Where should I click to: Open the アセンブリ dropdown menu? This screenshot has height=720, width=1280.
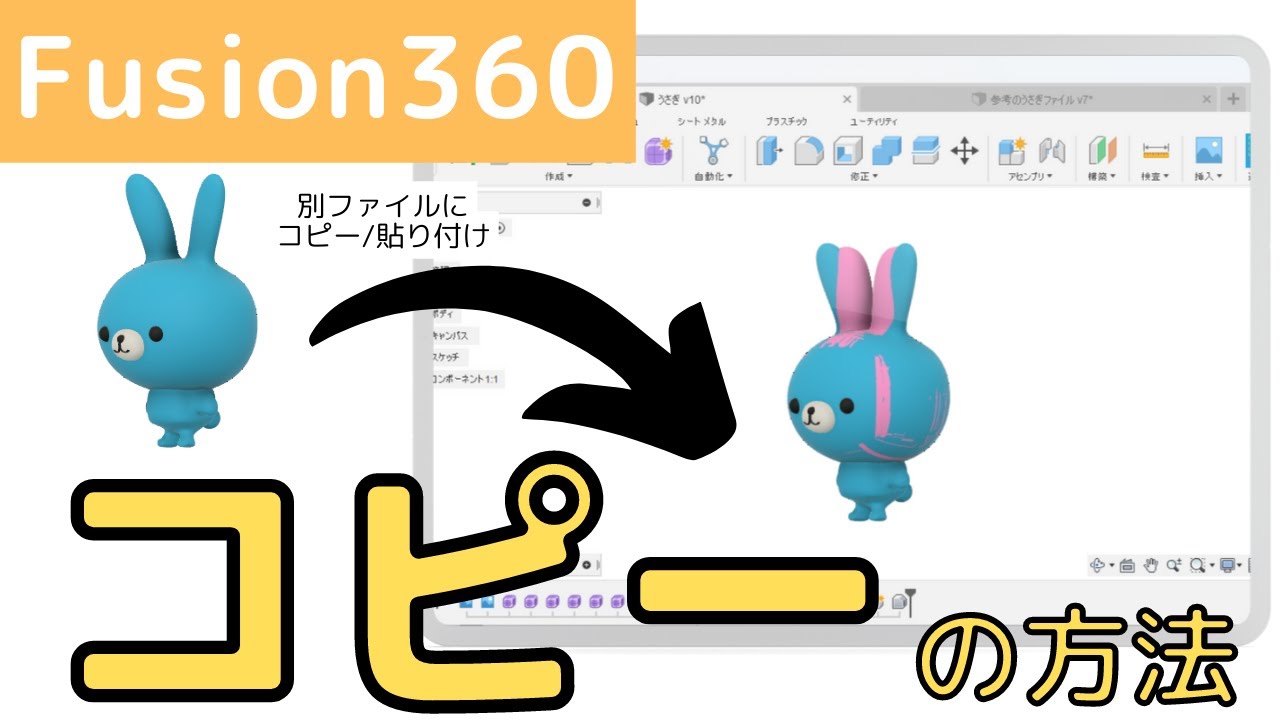tap(1031, 176)
